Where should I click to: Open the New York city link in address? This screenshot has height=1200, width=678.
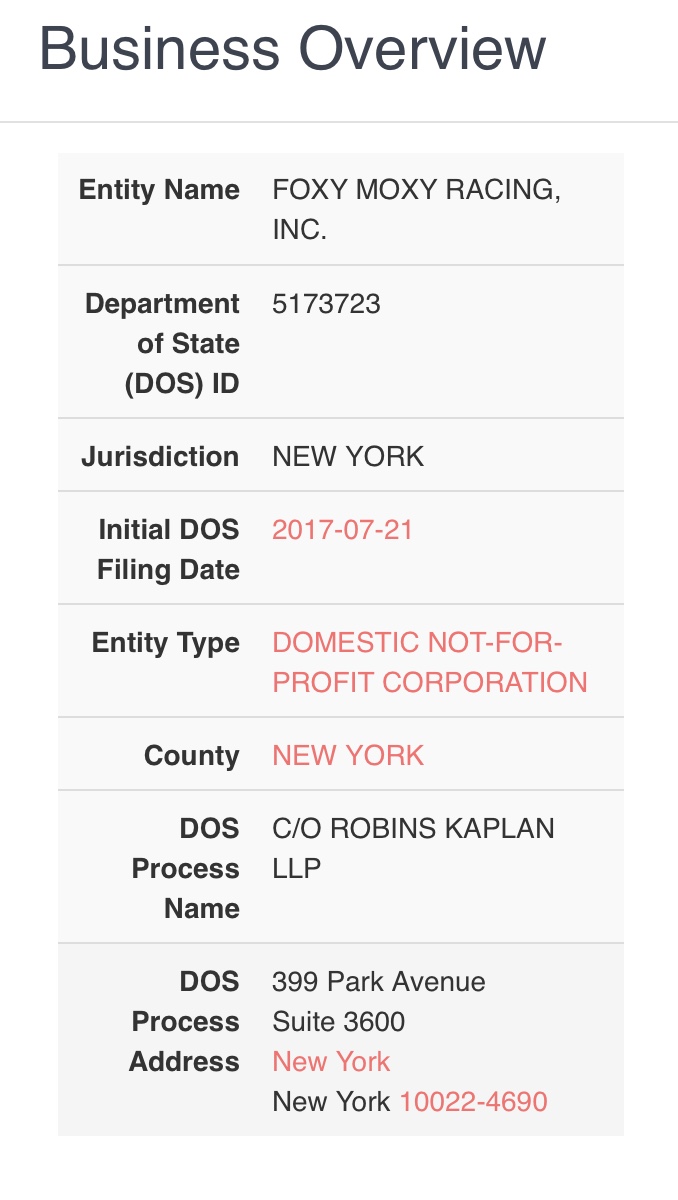[x=331, y=1062]
